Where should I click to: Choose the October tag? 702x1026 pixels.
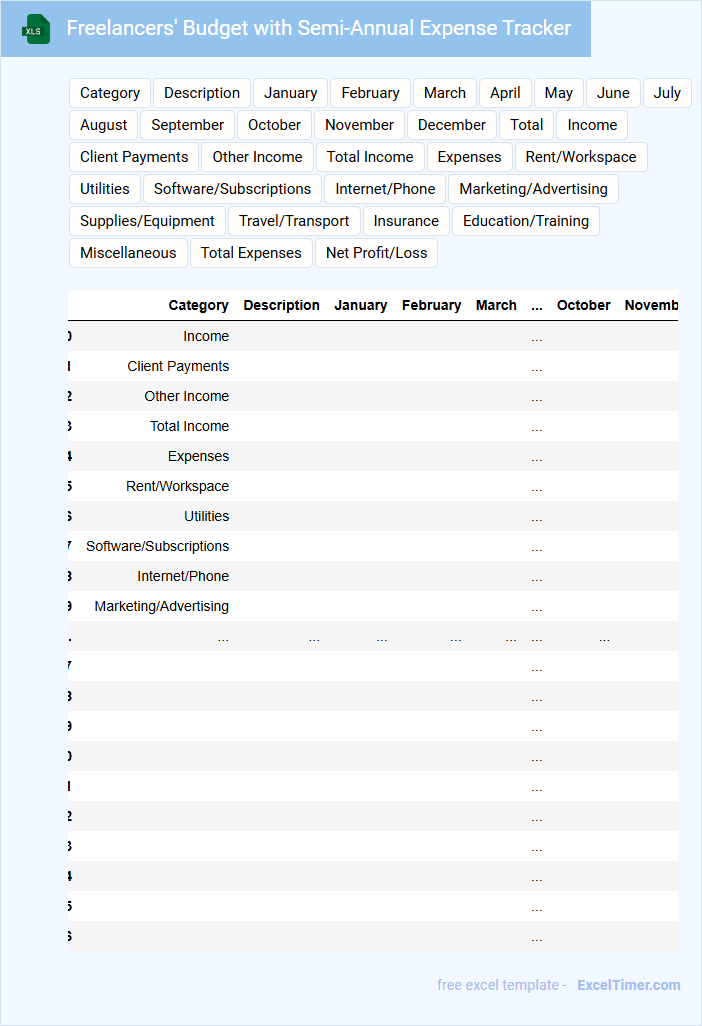[x=274, y=125]
